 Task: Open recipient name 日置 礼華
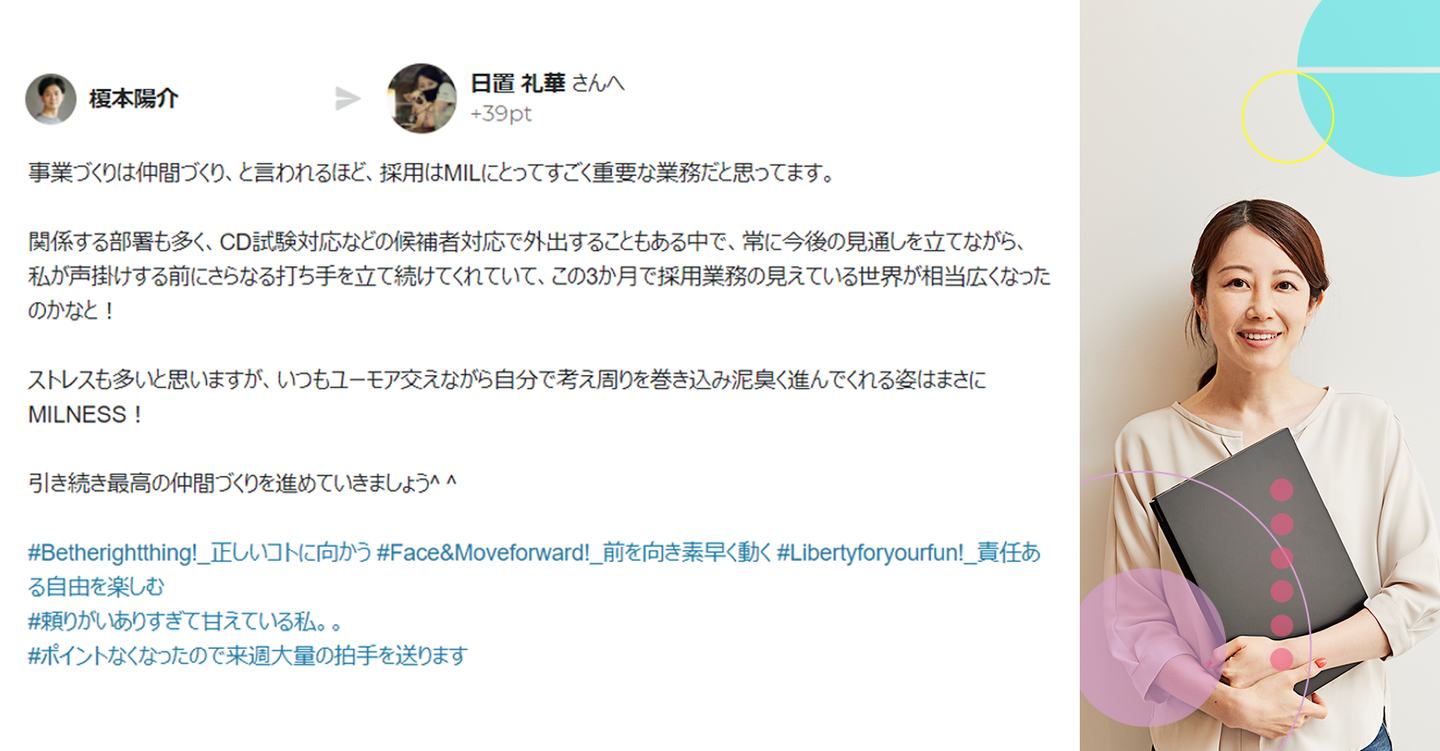[518, 83]
